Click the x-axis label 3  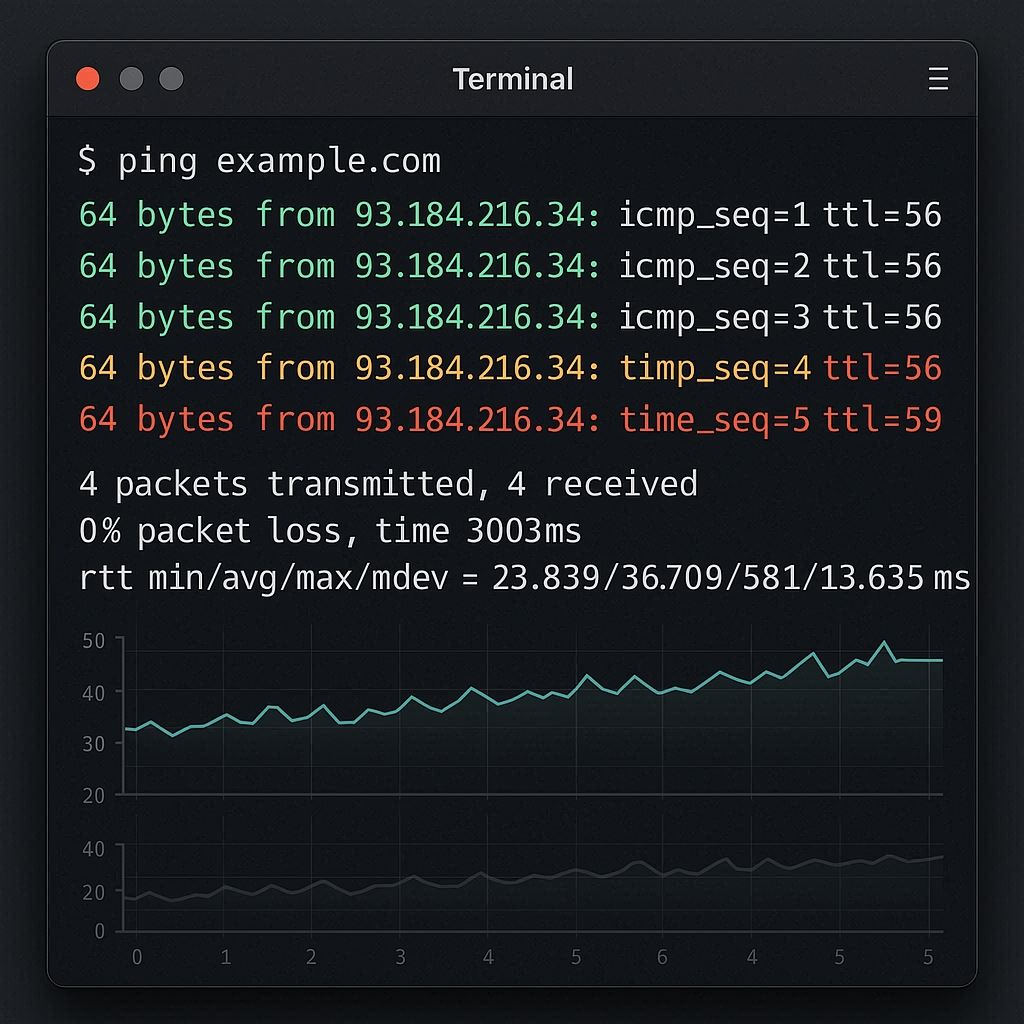[400, 957]
